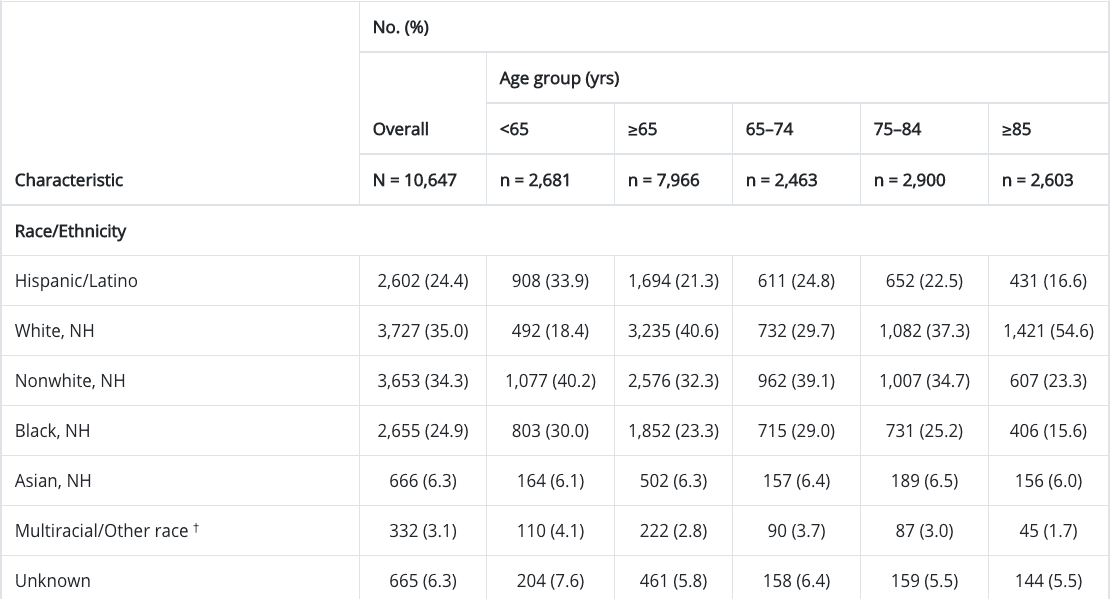Screen dimensions: 1110x599
Task: Click the 1,077 (40.2) value
Action: (550, 381)
